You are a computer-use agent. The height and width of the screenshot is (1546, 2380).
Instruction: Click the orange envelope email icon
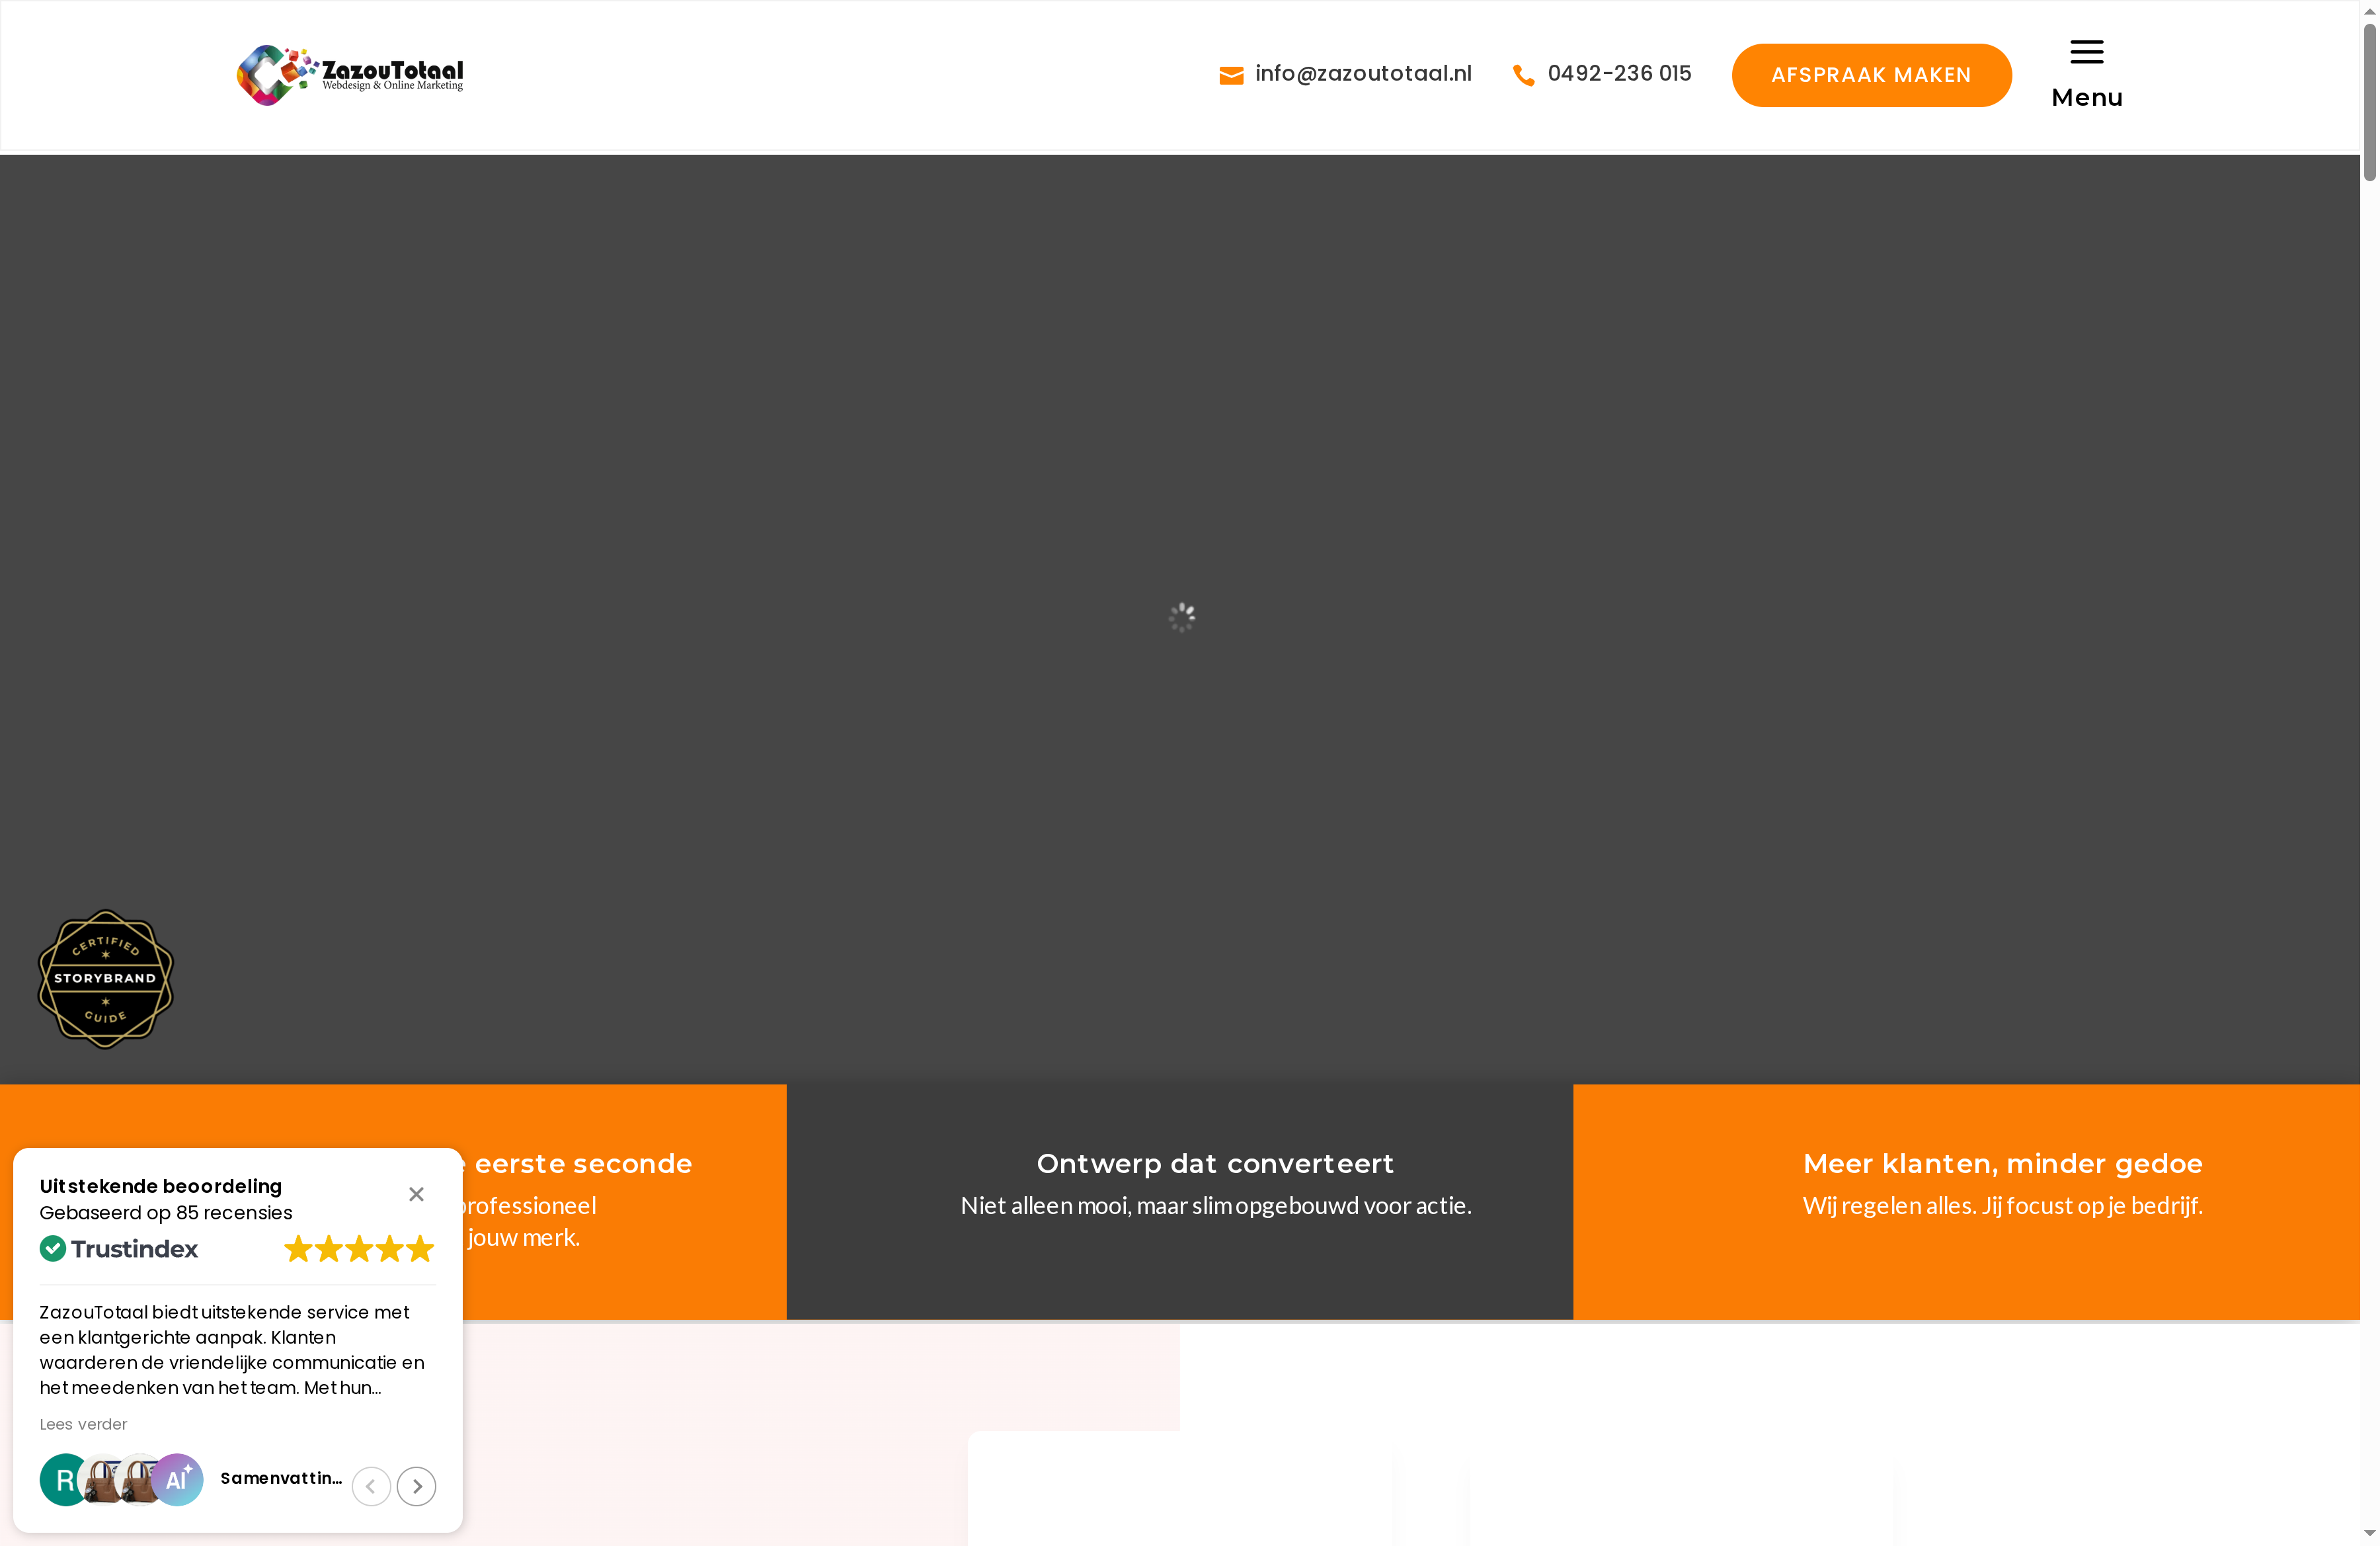(x=1231, y=75)
